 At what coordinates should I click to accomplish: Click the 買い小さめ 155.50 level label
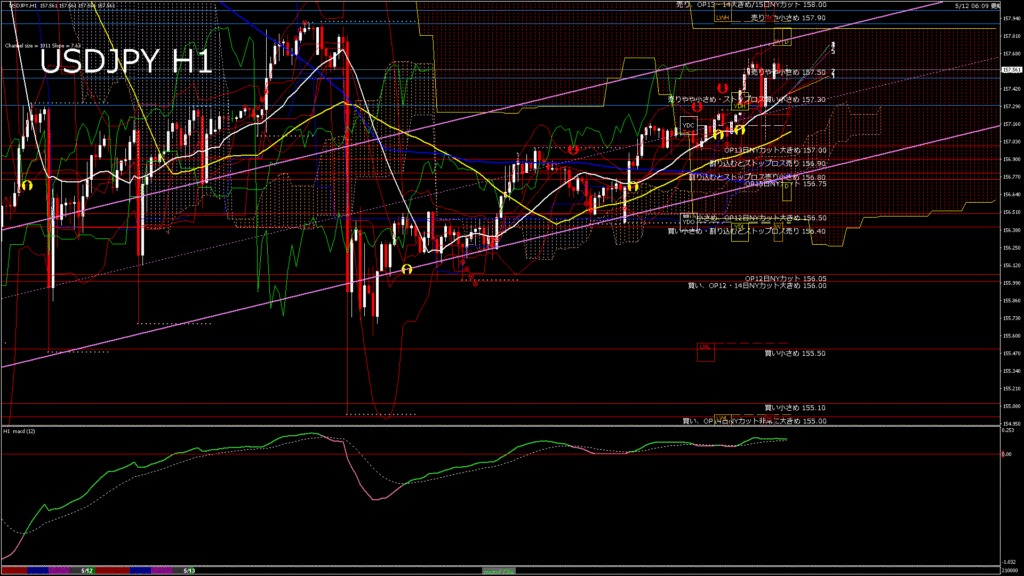click(795, 353)
